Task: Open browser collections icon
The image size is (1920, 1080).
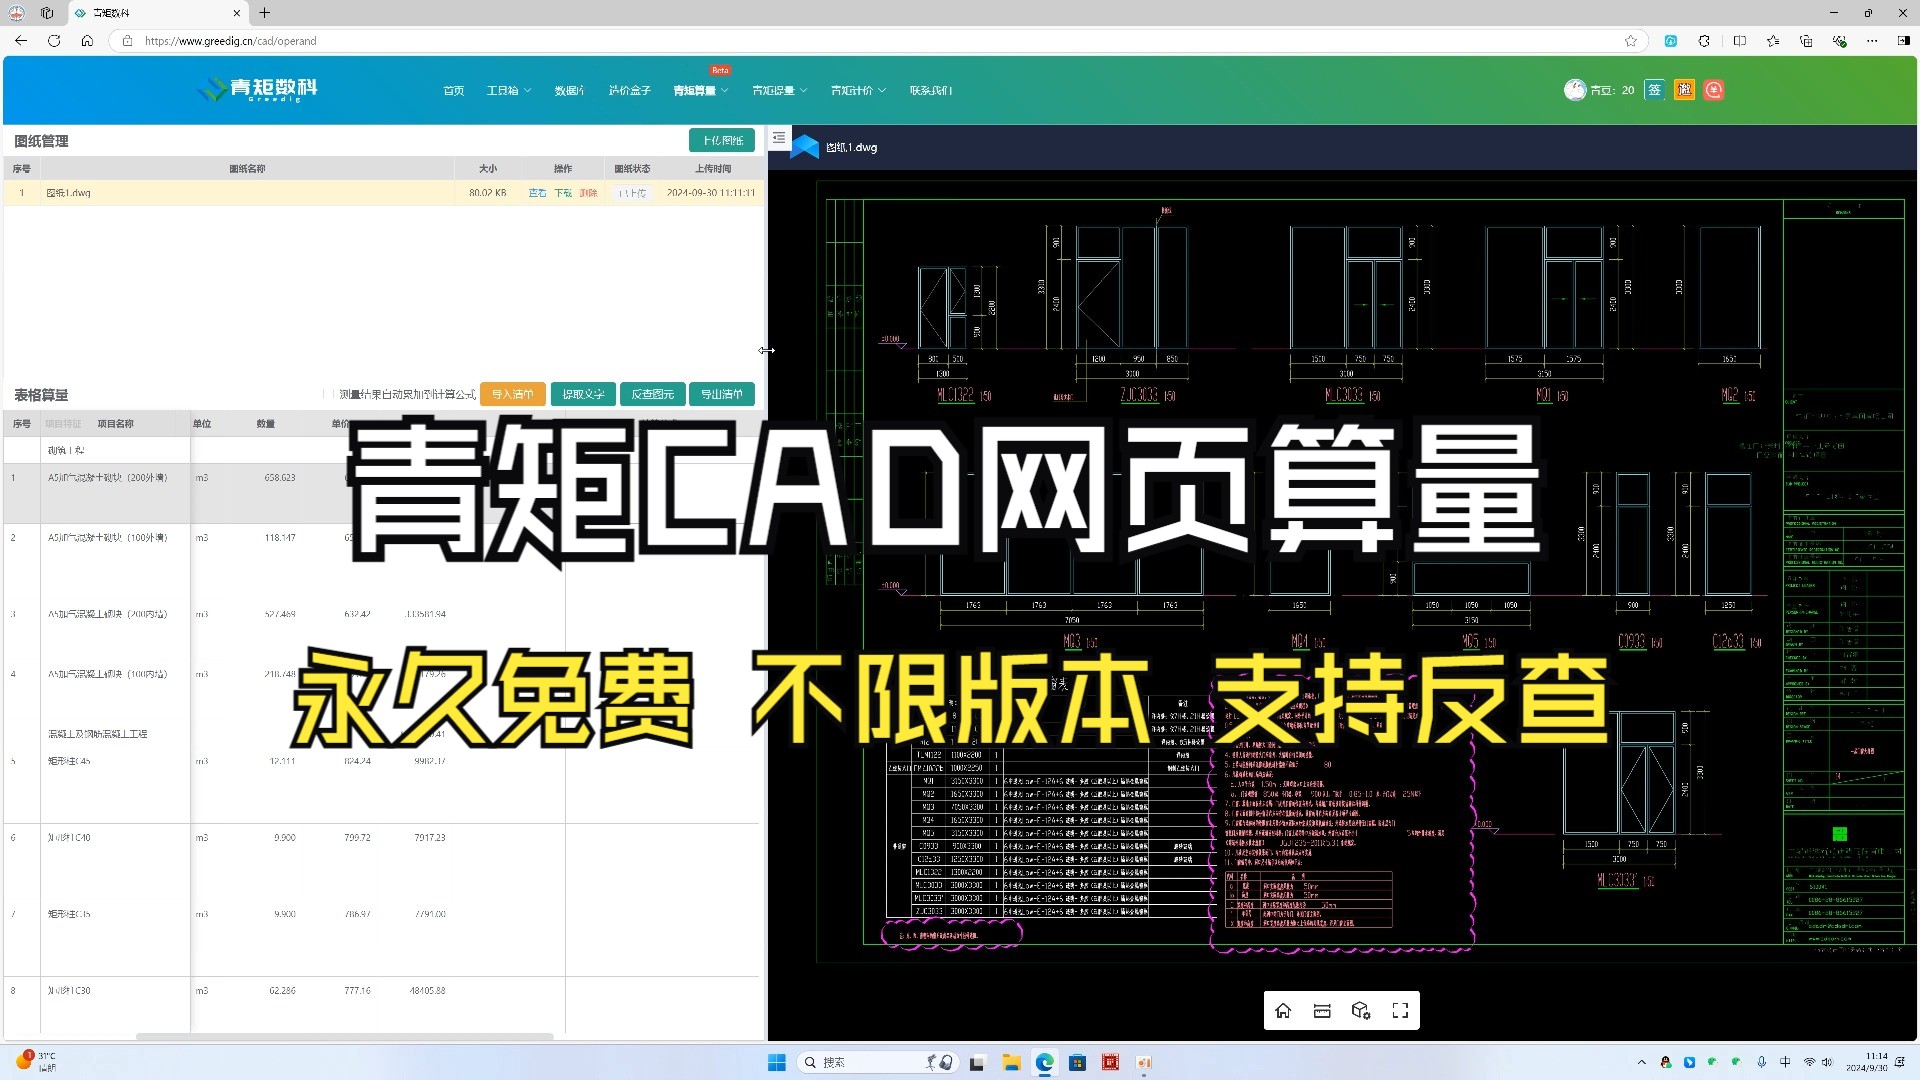Action: (1806, 41)
